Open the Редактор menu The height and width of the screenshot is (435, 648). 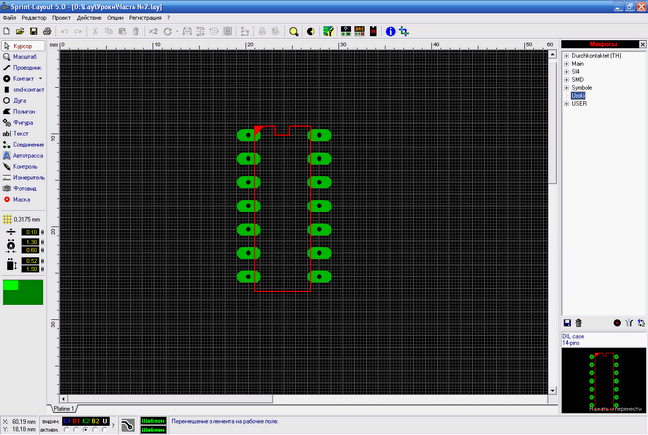34,18
